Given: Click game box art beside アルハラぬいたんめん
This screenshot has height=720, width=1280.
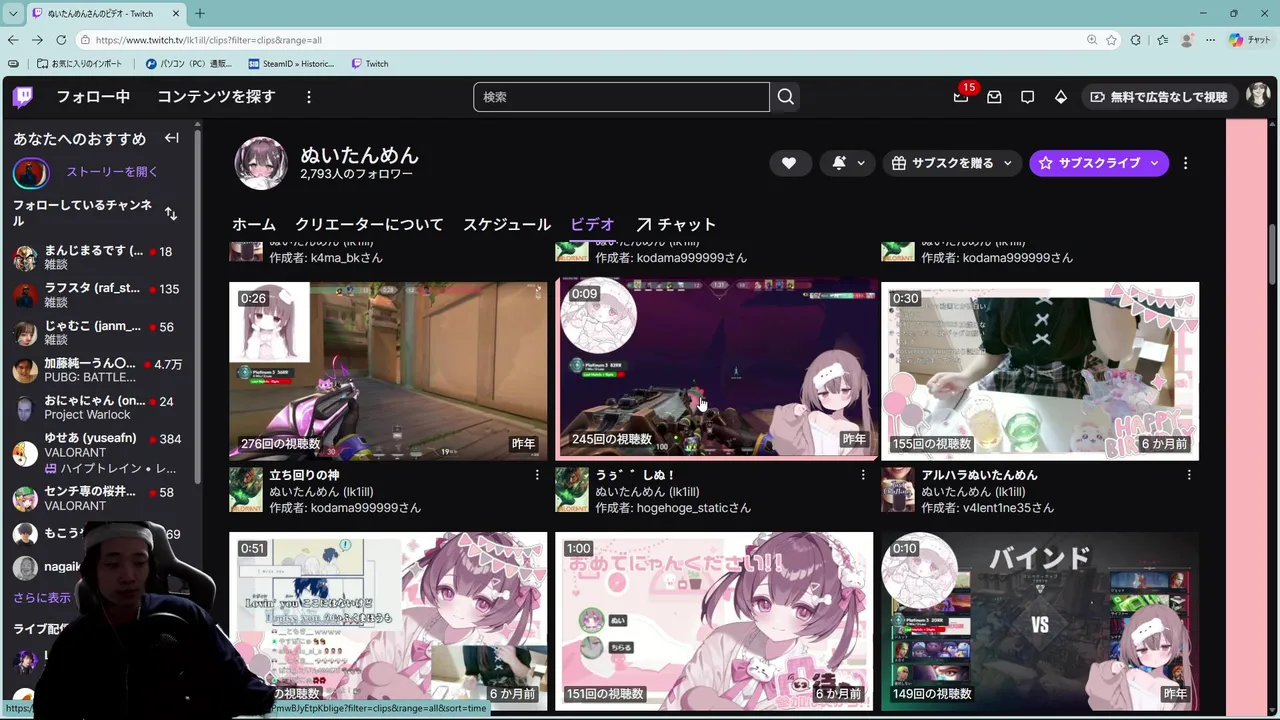Looking at the screenshot, I should pyautogui.click(x=898, y=489).
